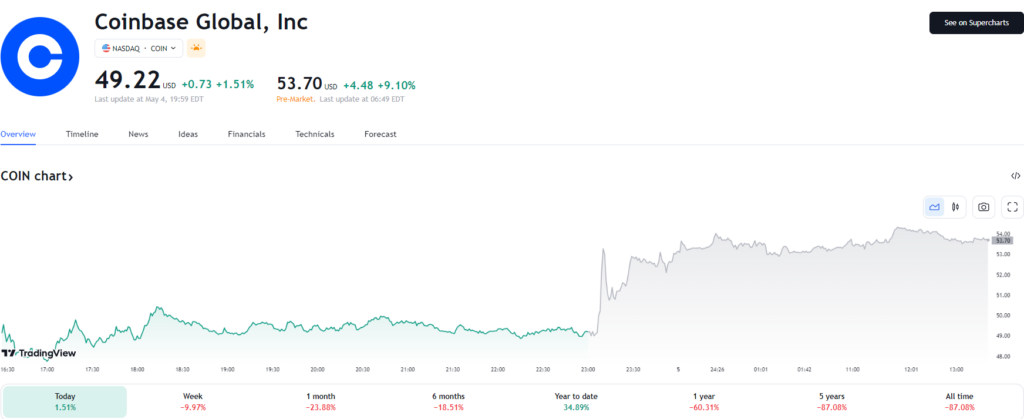Open the Ideas tab
This screenshot has width=1024, height=419.
click(x=188, y=134)
